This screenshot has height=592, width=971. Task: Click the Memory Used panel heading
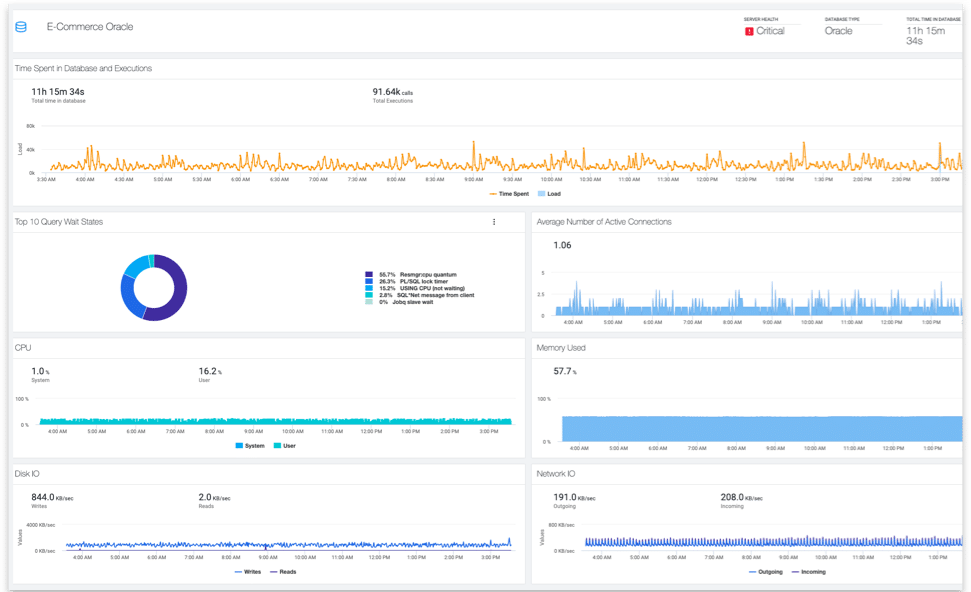(561, 348)
